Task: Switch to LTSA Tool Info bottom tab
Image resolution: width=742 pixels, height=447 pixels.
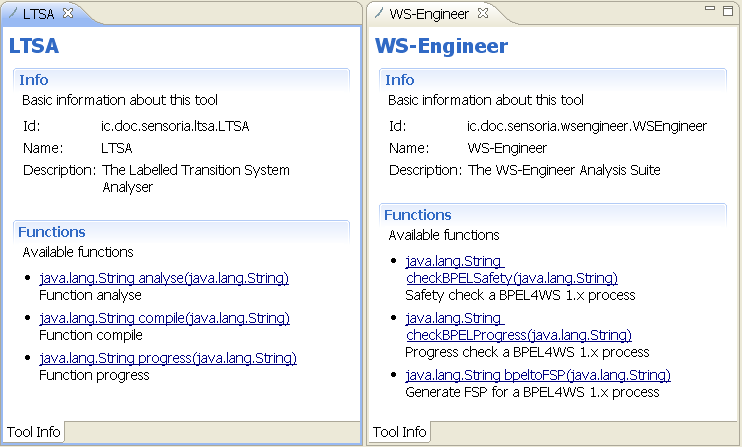Action: (x=33, y=432)
